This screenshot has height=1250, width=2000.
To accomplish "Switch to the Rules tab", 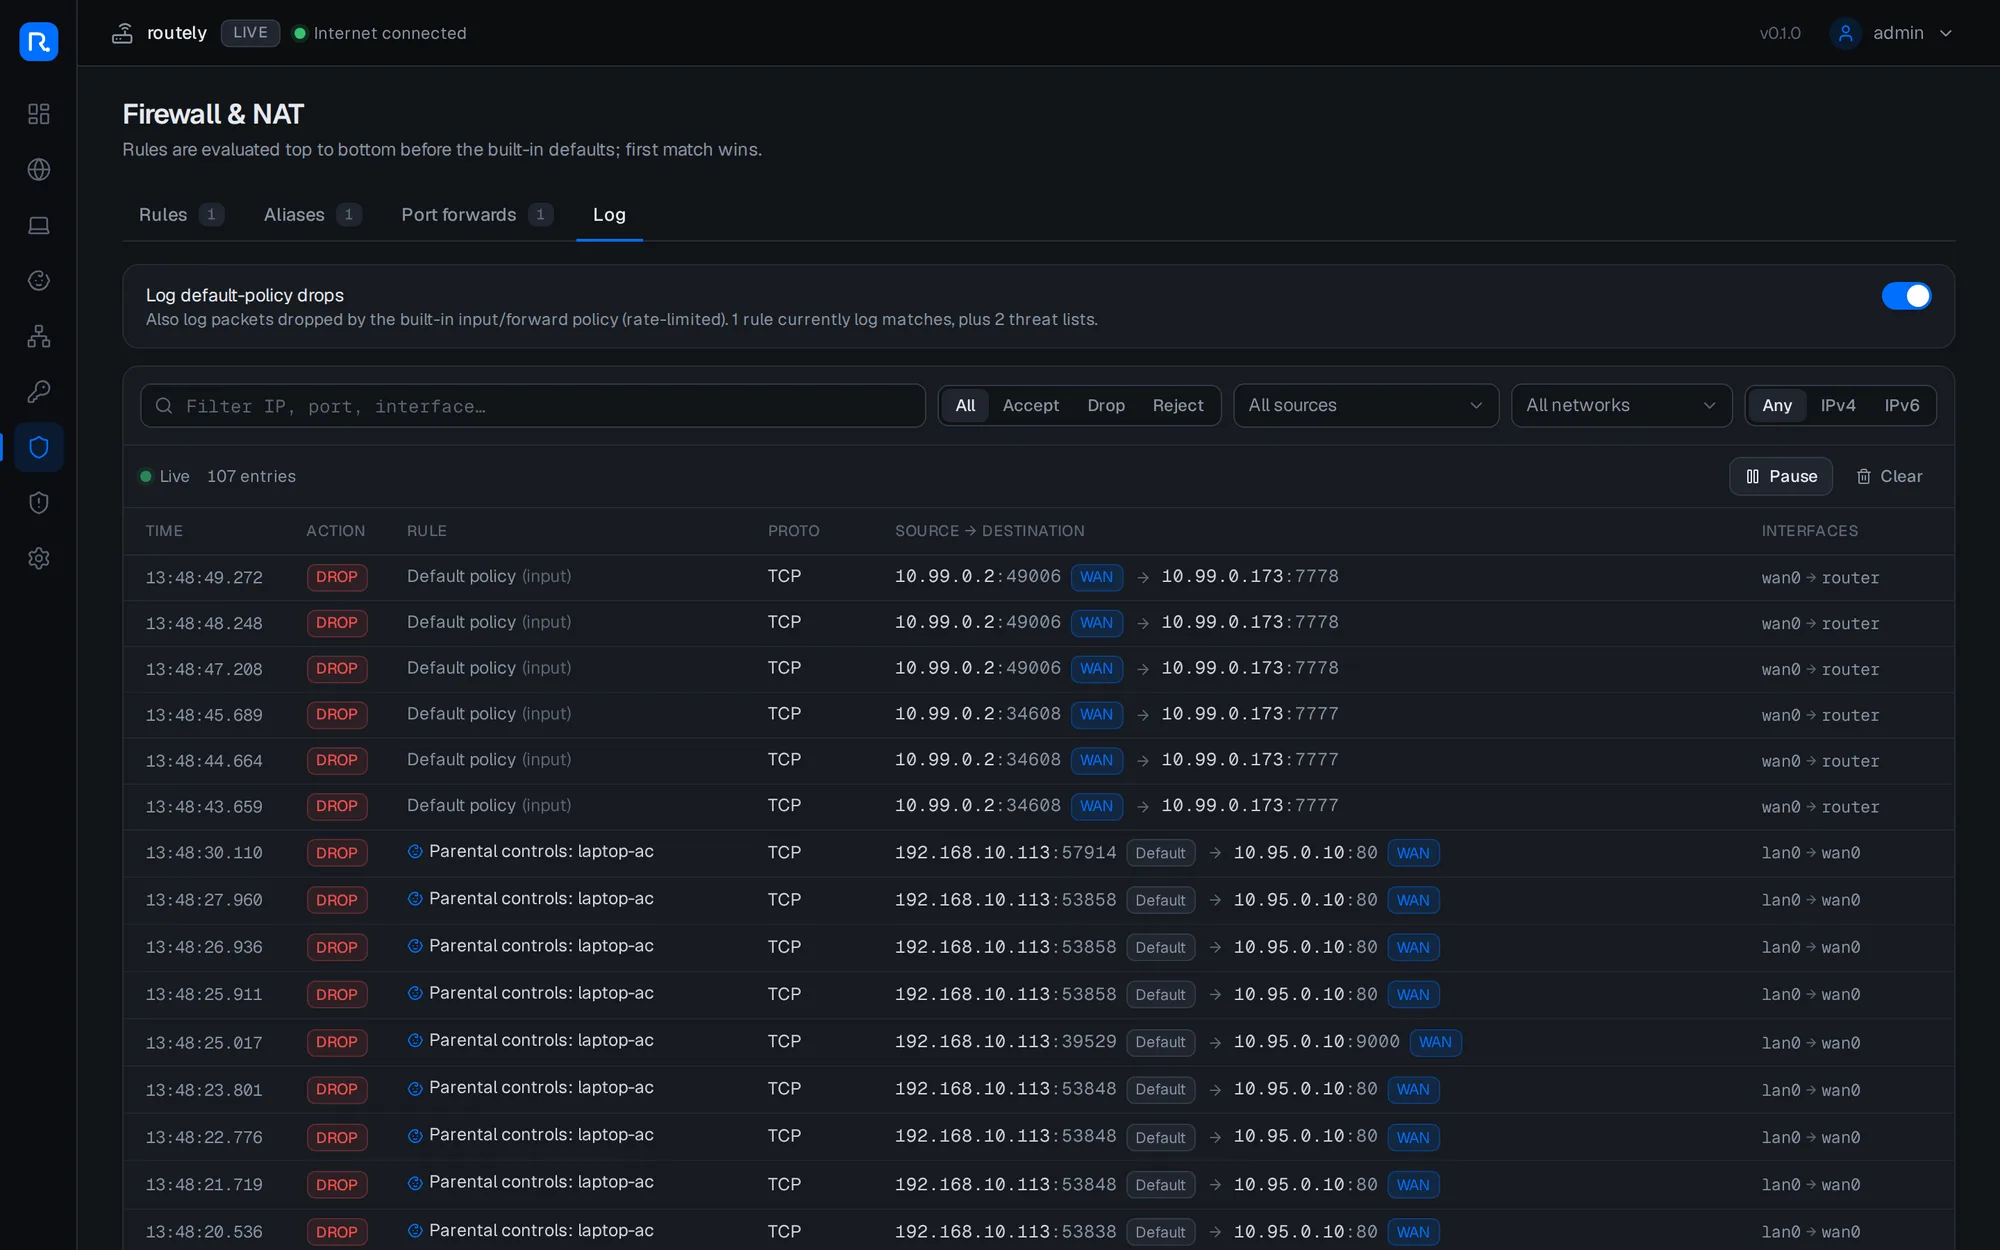I will coord(181,215).
